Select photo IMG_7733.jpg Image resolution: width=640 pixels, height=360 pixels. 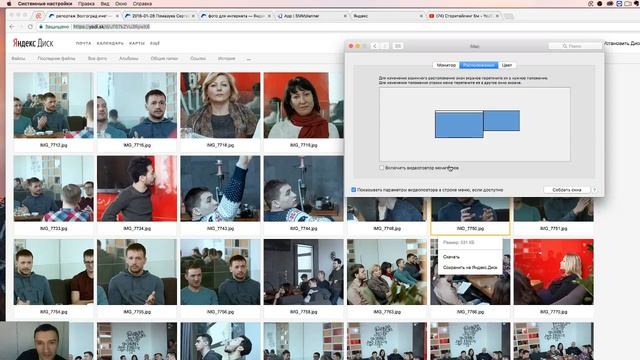coord(53,189)
